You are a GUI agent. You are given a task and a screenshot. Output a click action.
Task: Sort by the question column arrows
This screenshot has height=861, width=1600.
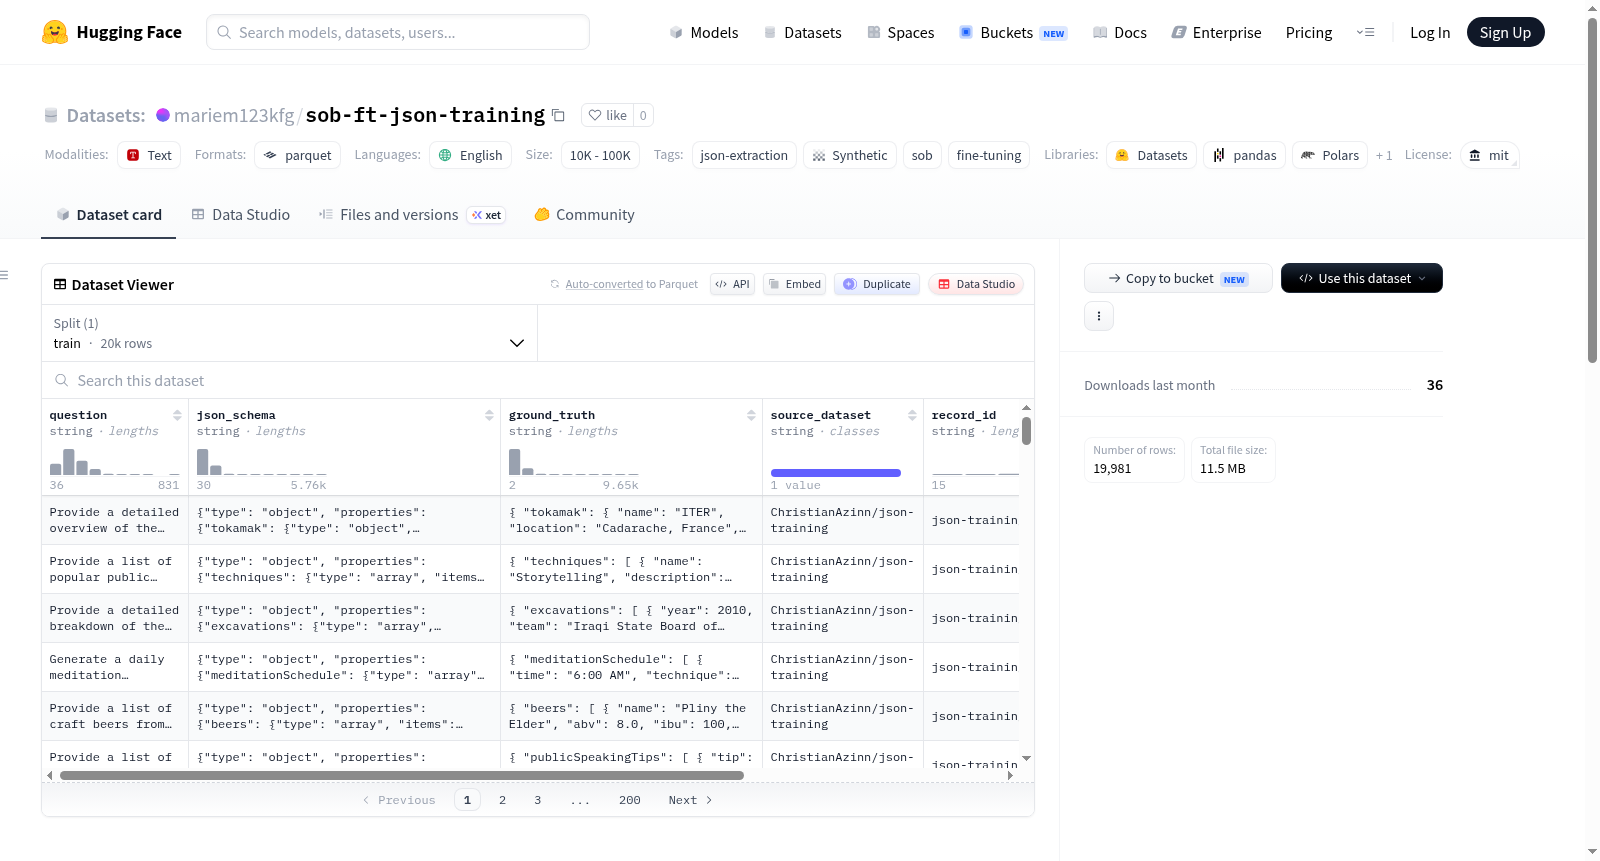[x=177, y=415]
